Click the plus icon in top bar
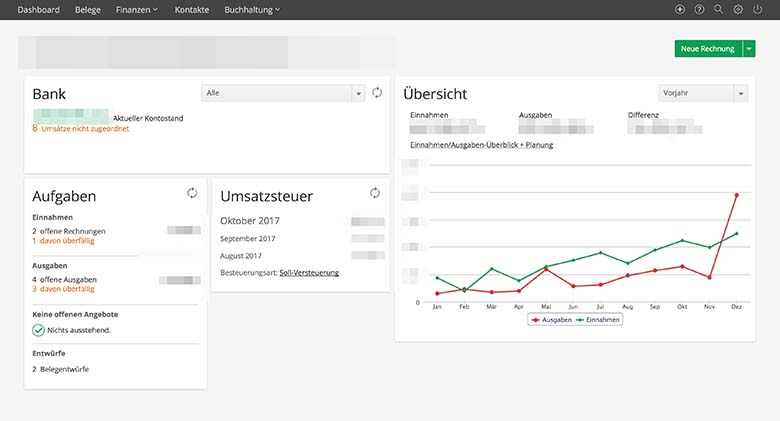This screenshot has width=780, height=421. coord(680,9)
